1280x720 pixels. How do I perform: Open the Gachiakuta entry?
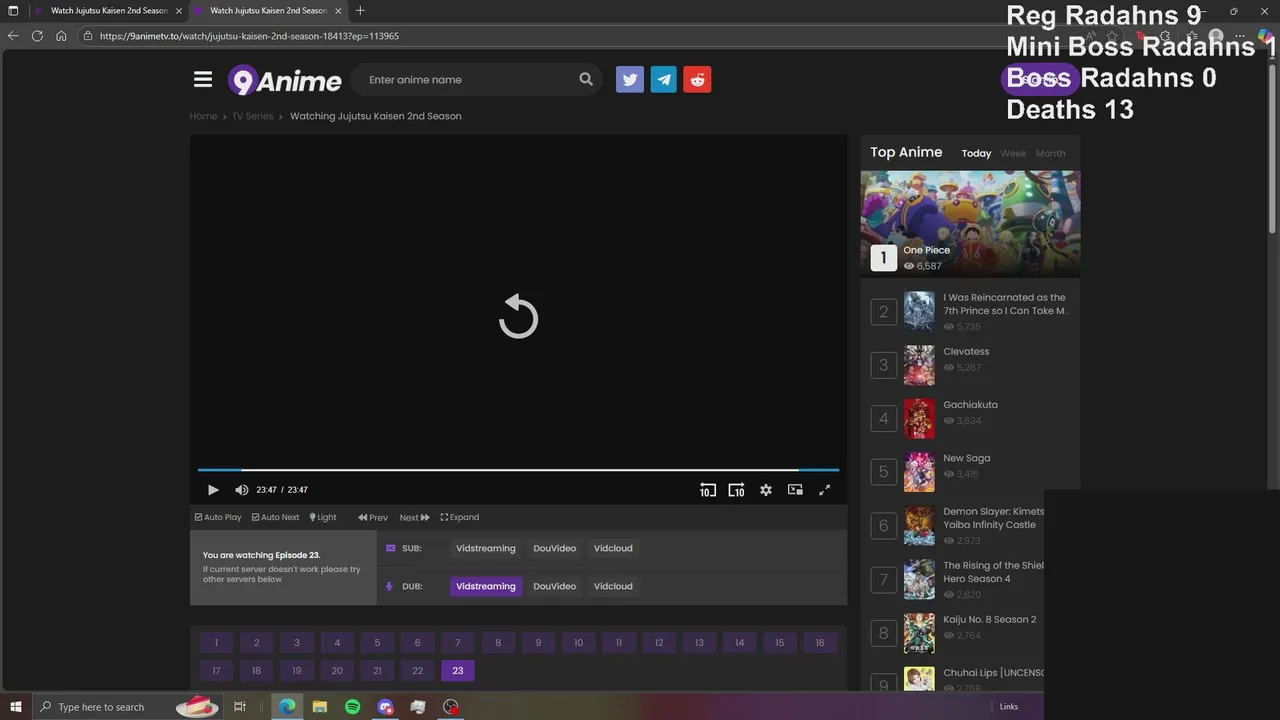970,405
